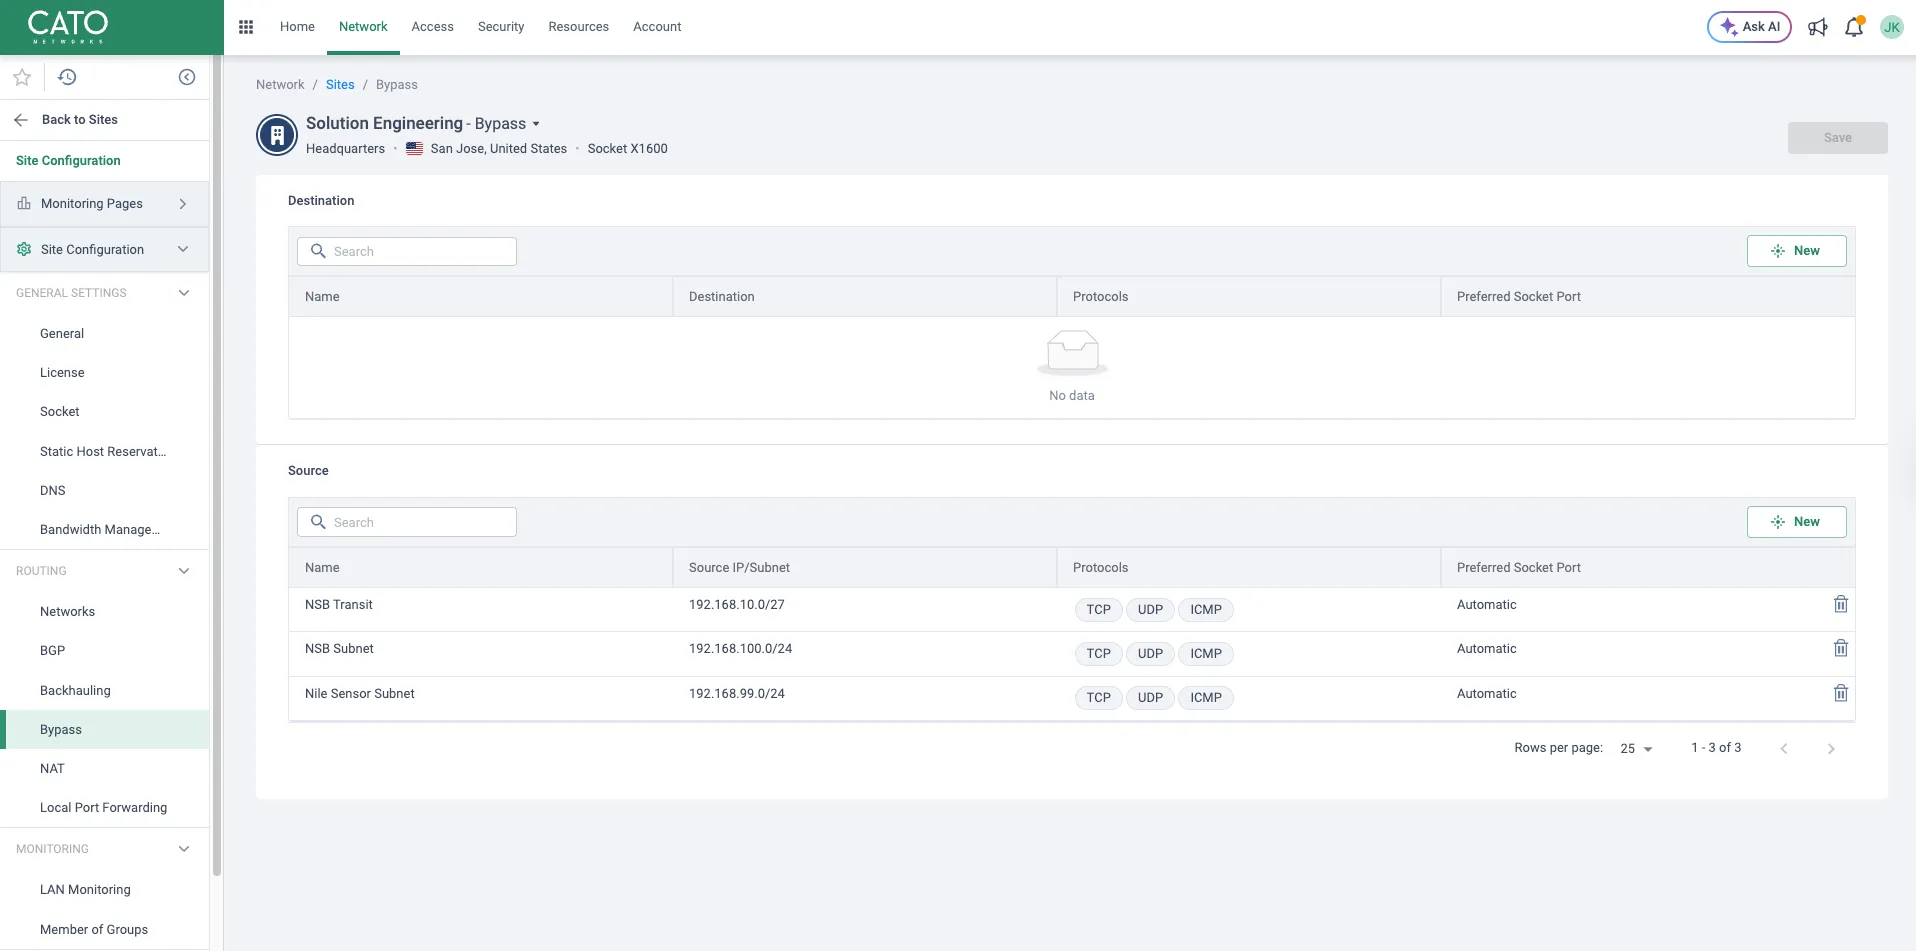Click the Save button

pyautogui.click(x=1837, y=138)
